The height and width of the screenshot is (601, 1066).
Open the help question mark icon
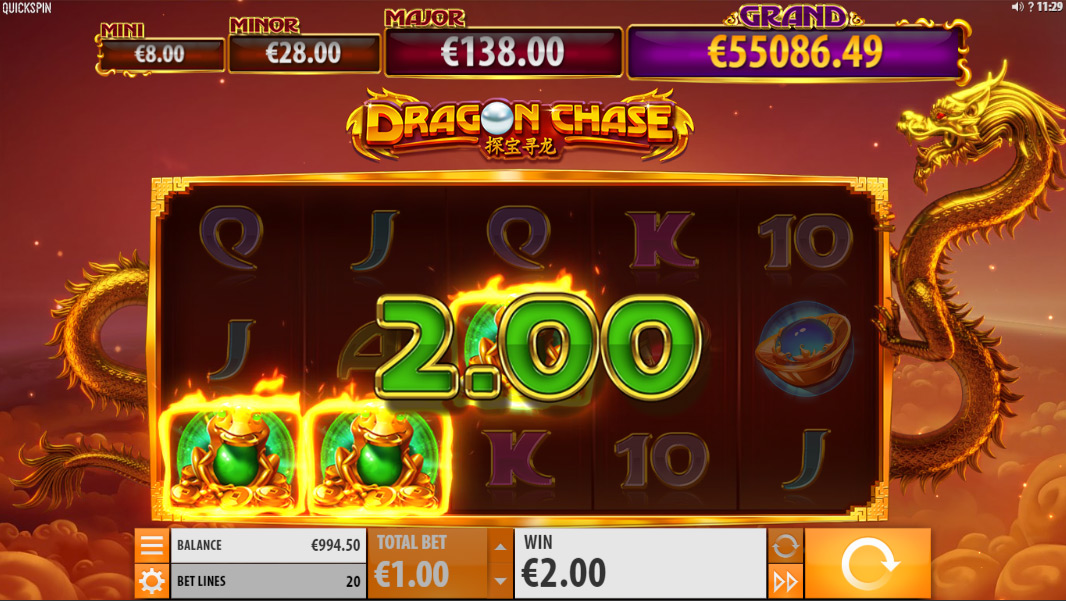tap(1030, 7)
